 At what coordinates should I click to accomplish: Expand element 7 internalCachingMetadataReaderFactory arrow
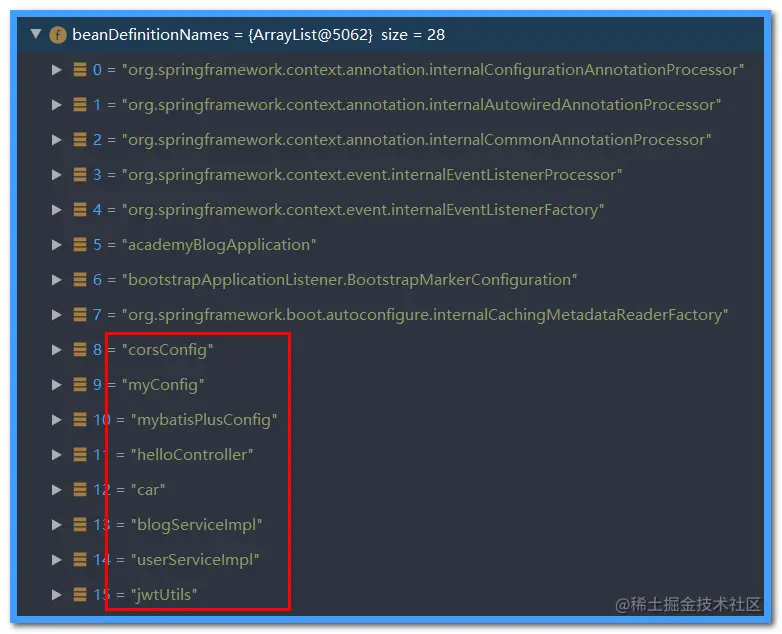[57, 315]
